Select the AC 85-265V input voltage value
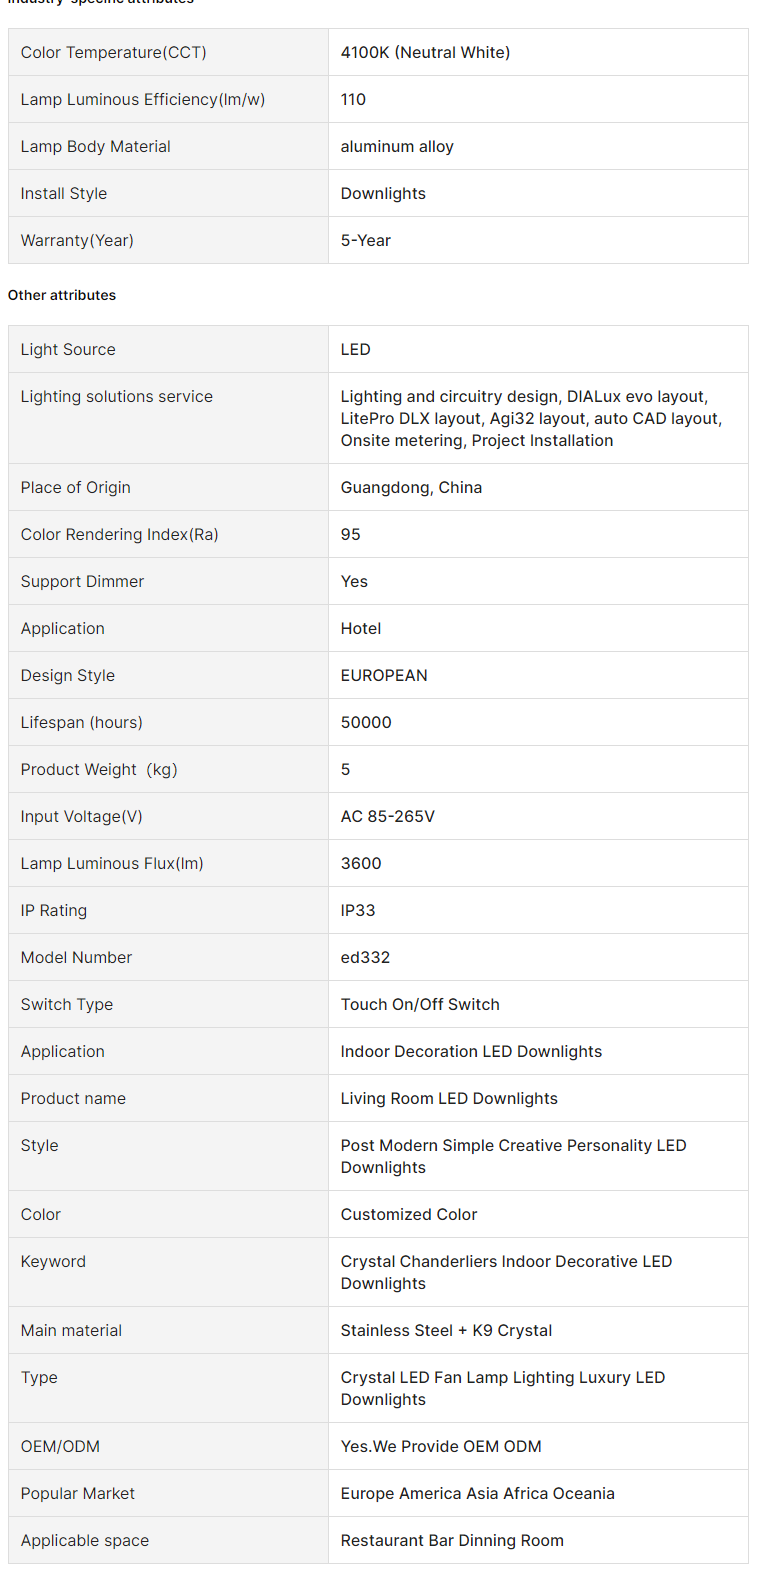 pos(388,816)
